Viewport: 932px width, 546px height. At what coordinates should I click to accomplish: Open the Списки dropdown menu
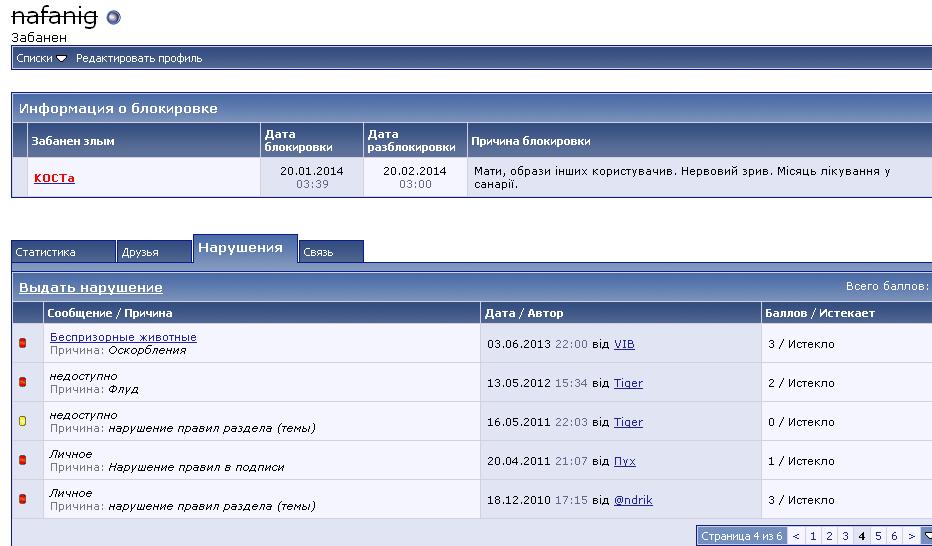(42, 58)
